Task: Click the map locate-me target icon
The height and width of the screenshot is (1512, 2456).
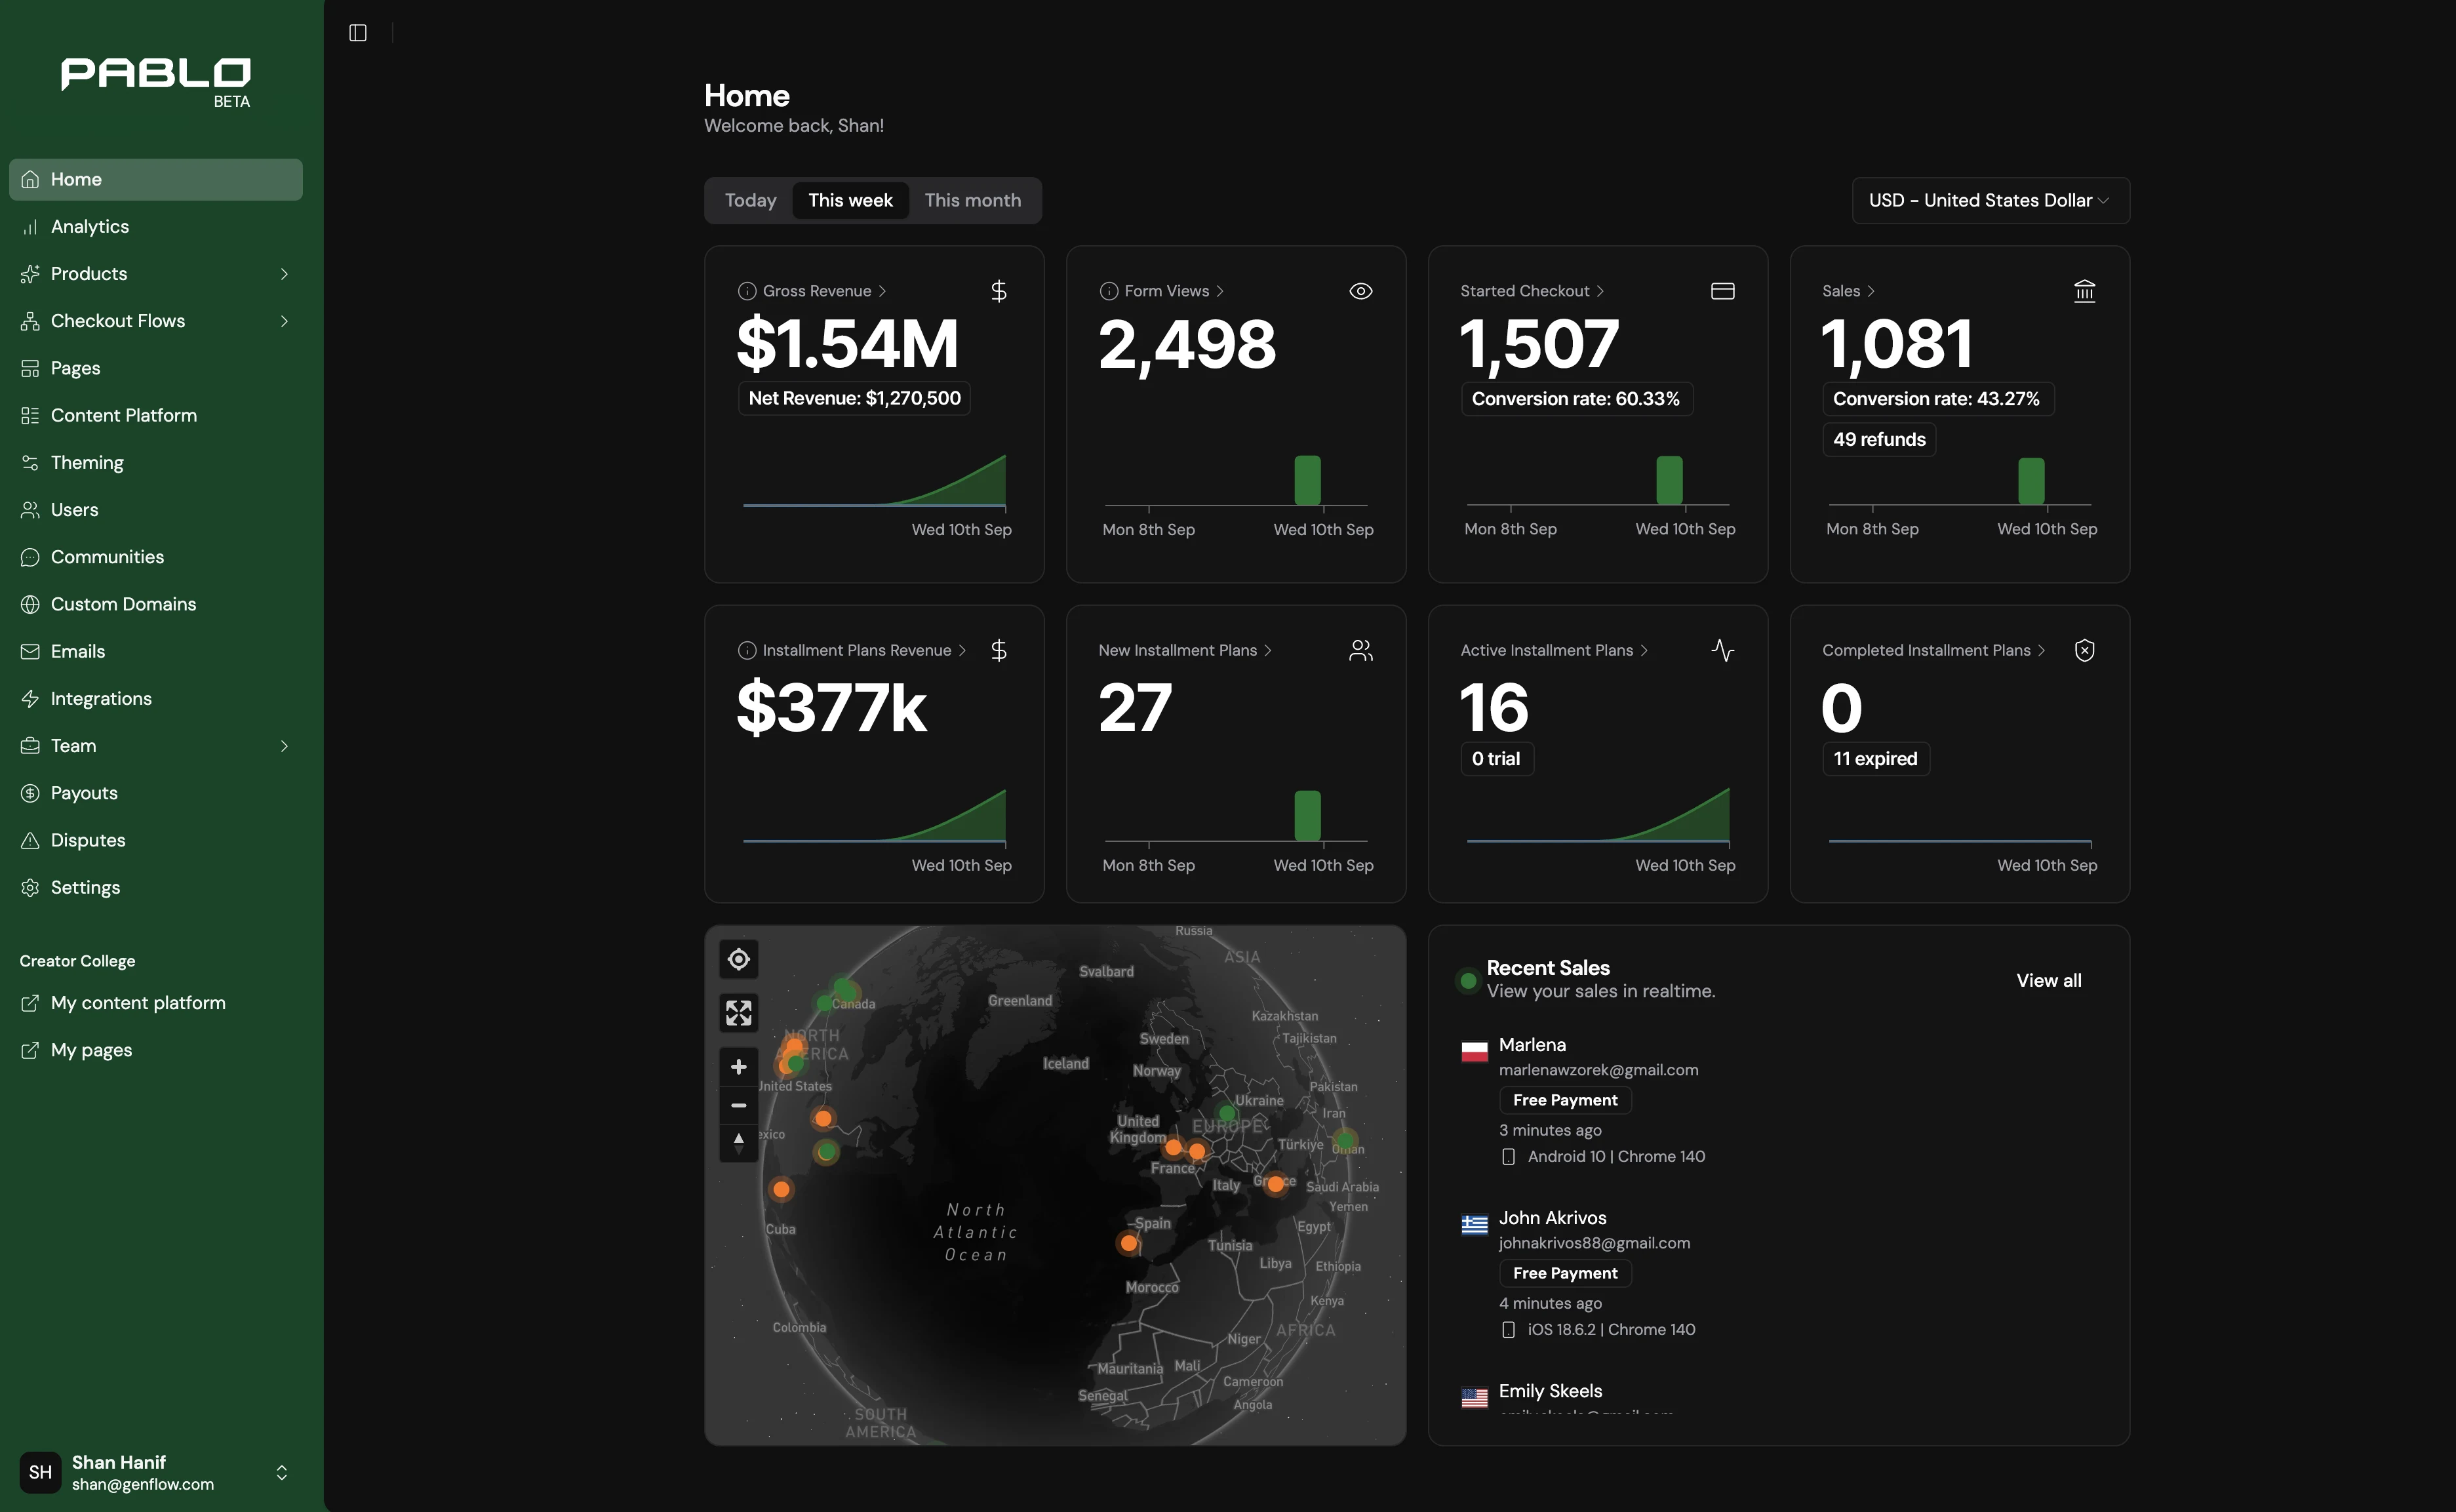Action: coord(738,959)
